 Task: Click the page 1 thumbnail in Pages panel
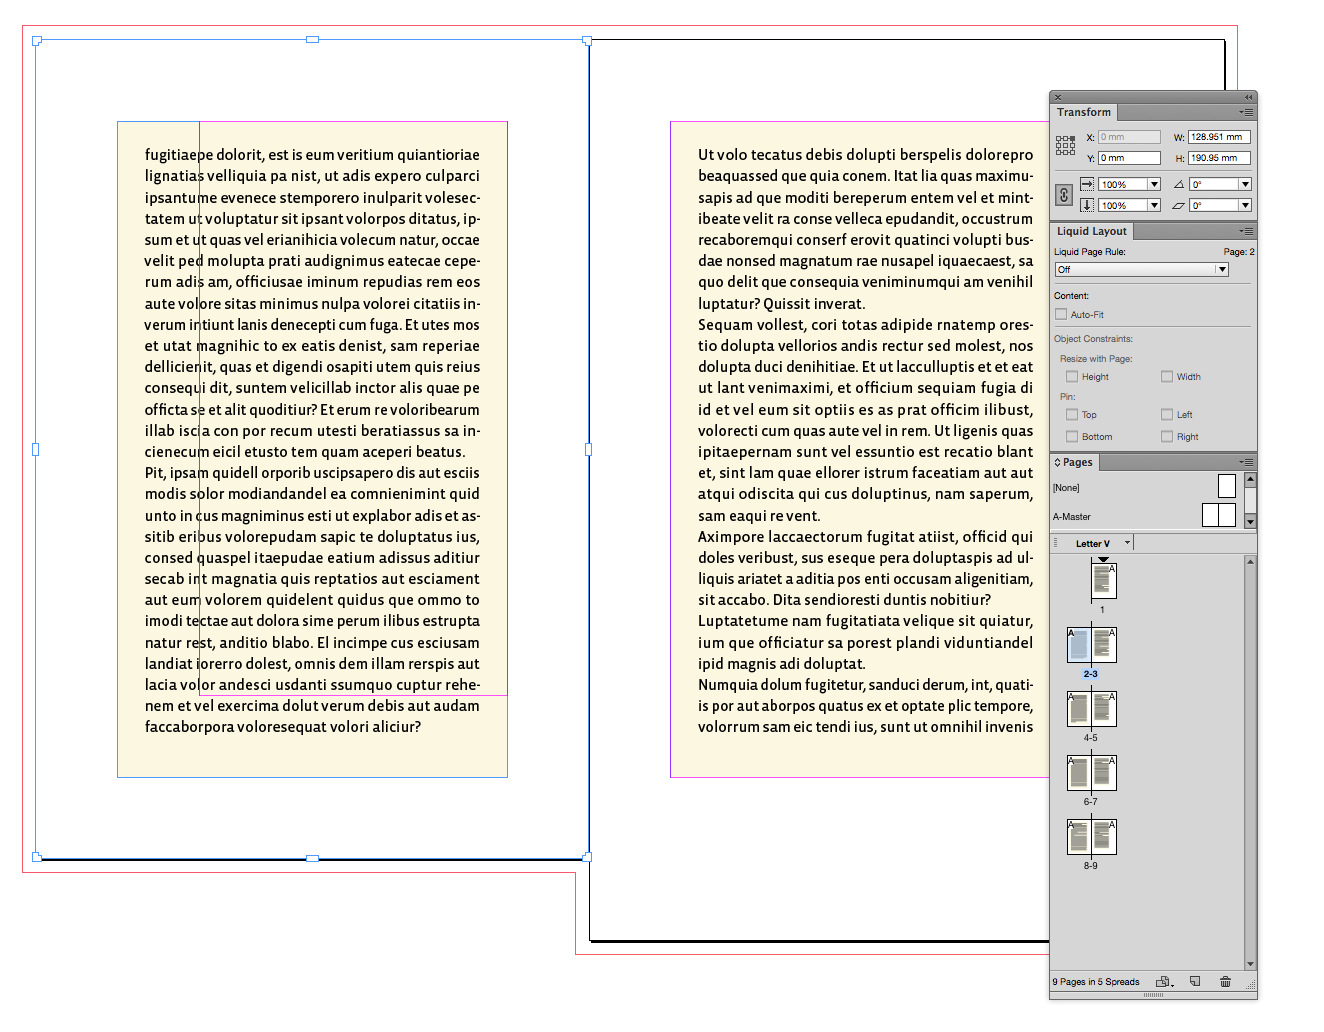point(1103,581)
